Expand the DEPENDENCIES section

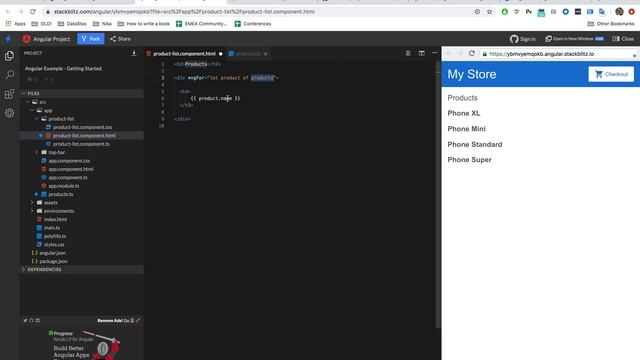pos(82,269)
